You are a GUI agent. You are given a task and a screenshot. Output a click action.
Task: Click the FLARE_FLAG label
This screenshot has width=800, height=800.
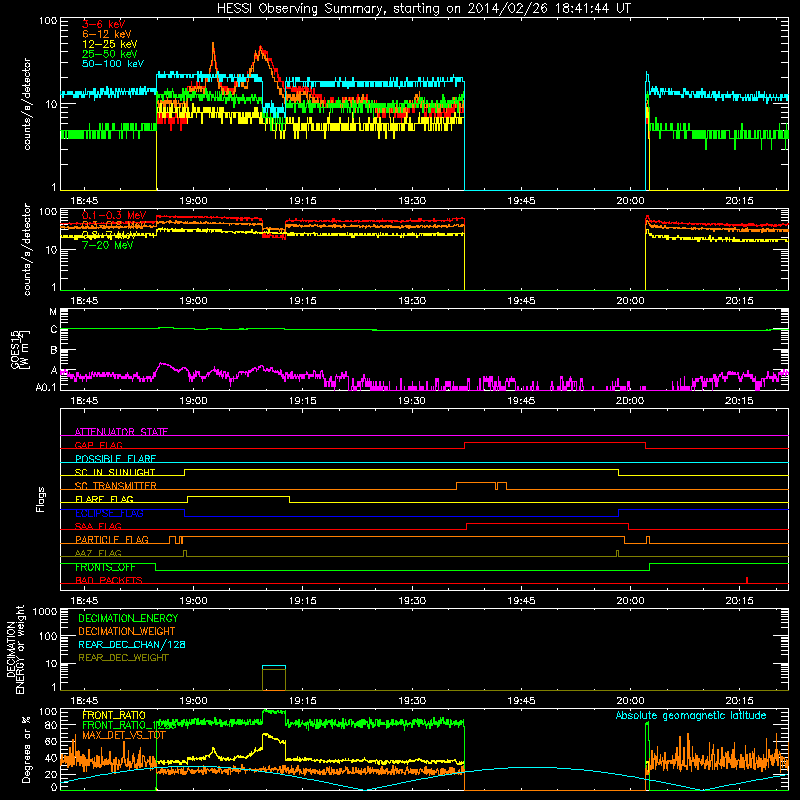(104, 499)
